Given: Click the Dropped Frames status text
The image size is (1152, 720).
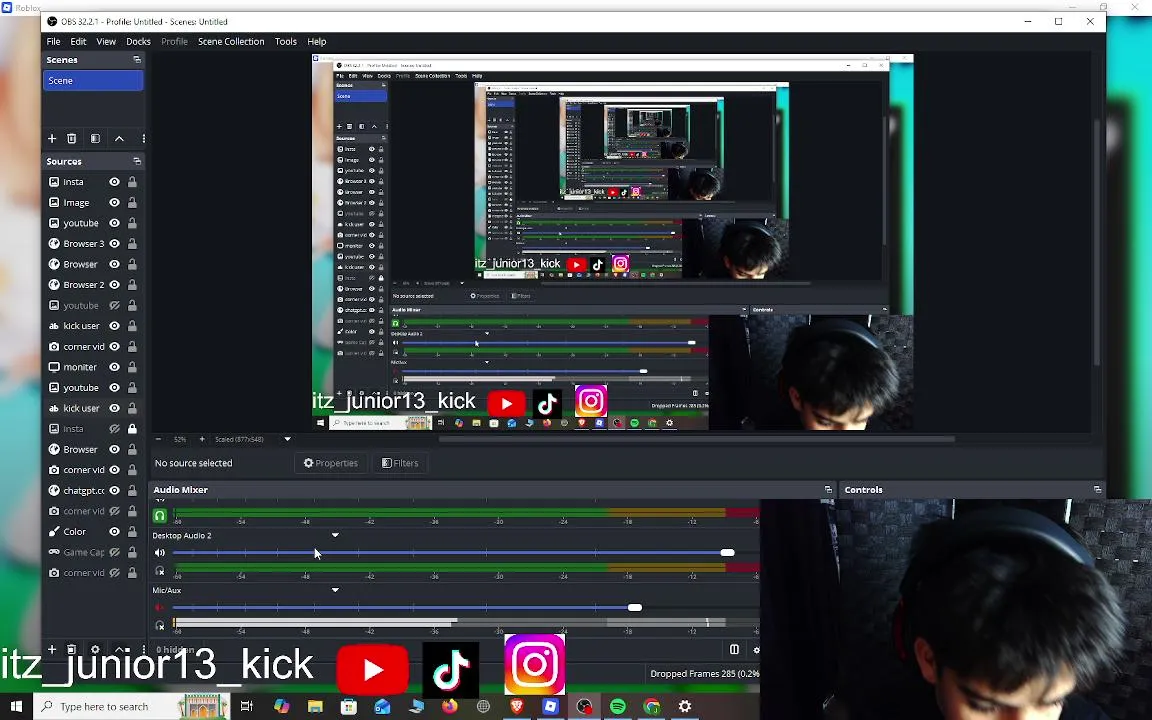Looking at the screenshot, I should coord(705,673).
